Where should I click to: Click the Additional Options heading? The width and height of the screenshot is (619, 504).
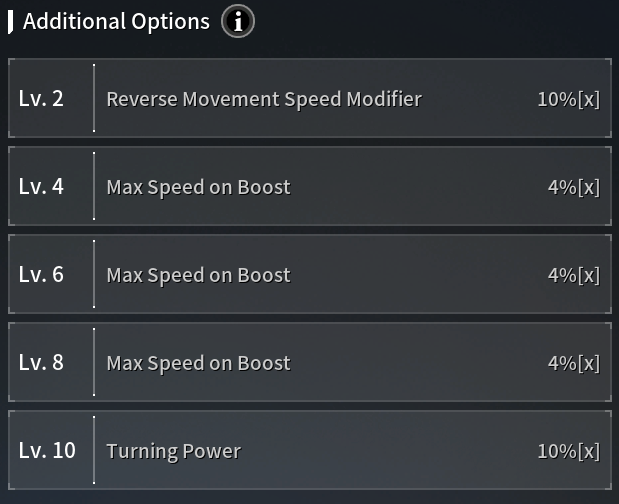pos(116,21)
